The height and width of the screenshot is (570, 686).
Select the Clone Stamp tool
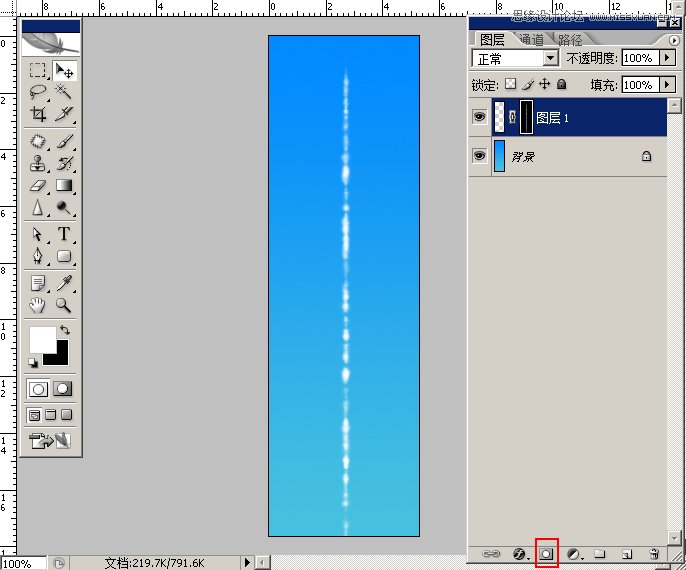click(38, 163)
